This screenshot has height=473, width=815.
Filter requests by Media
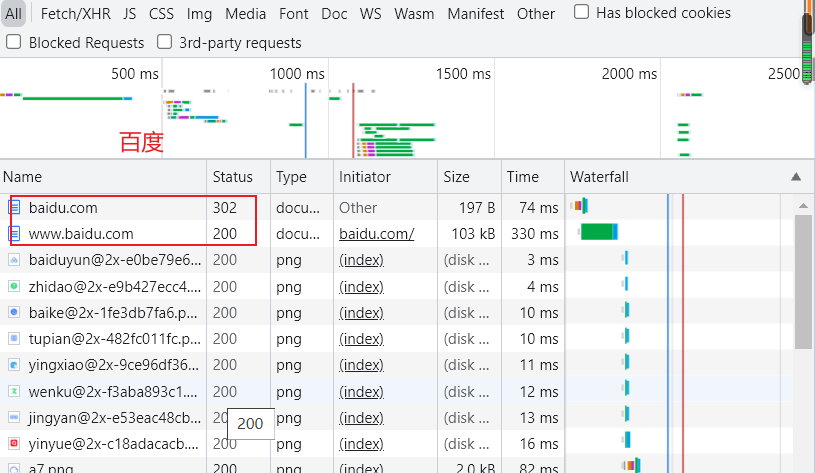pos(245,14)
